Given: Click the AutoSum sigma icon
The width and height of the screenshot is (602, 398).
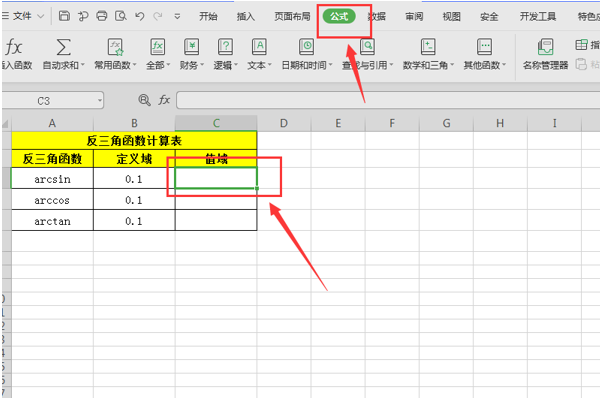Looking at the screenshot, I should 63,48.
